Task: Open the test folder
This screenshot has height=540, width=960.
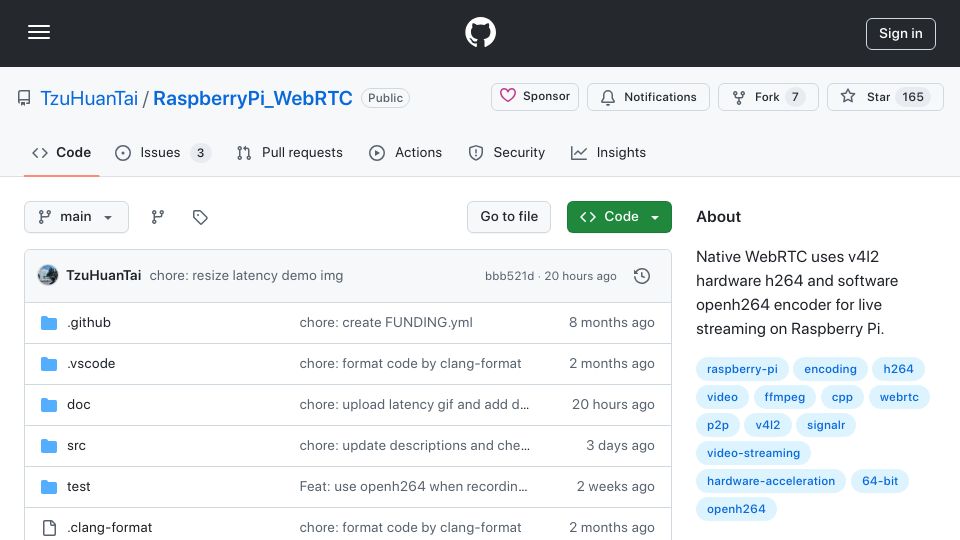Action: coord(78,487)
